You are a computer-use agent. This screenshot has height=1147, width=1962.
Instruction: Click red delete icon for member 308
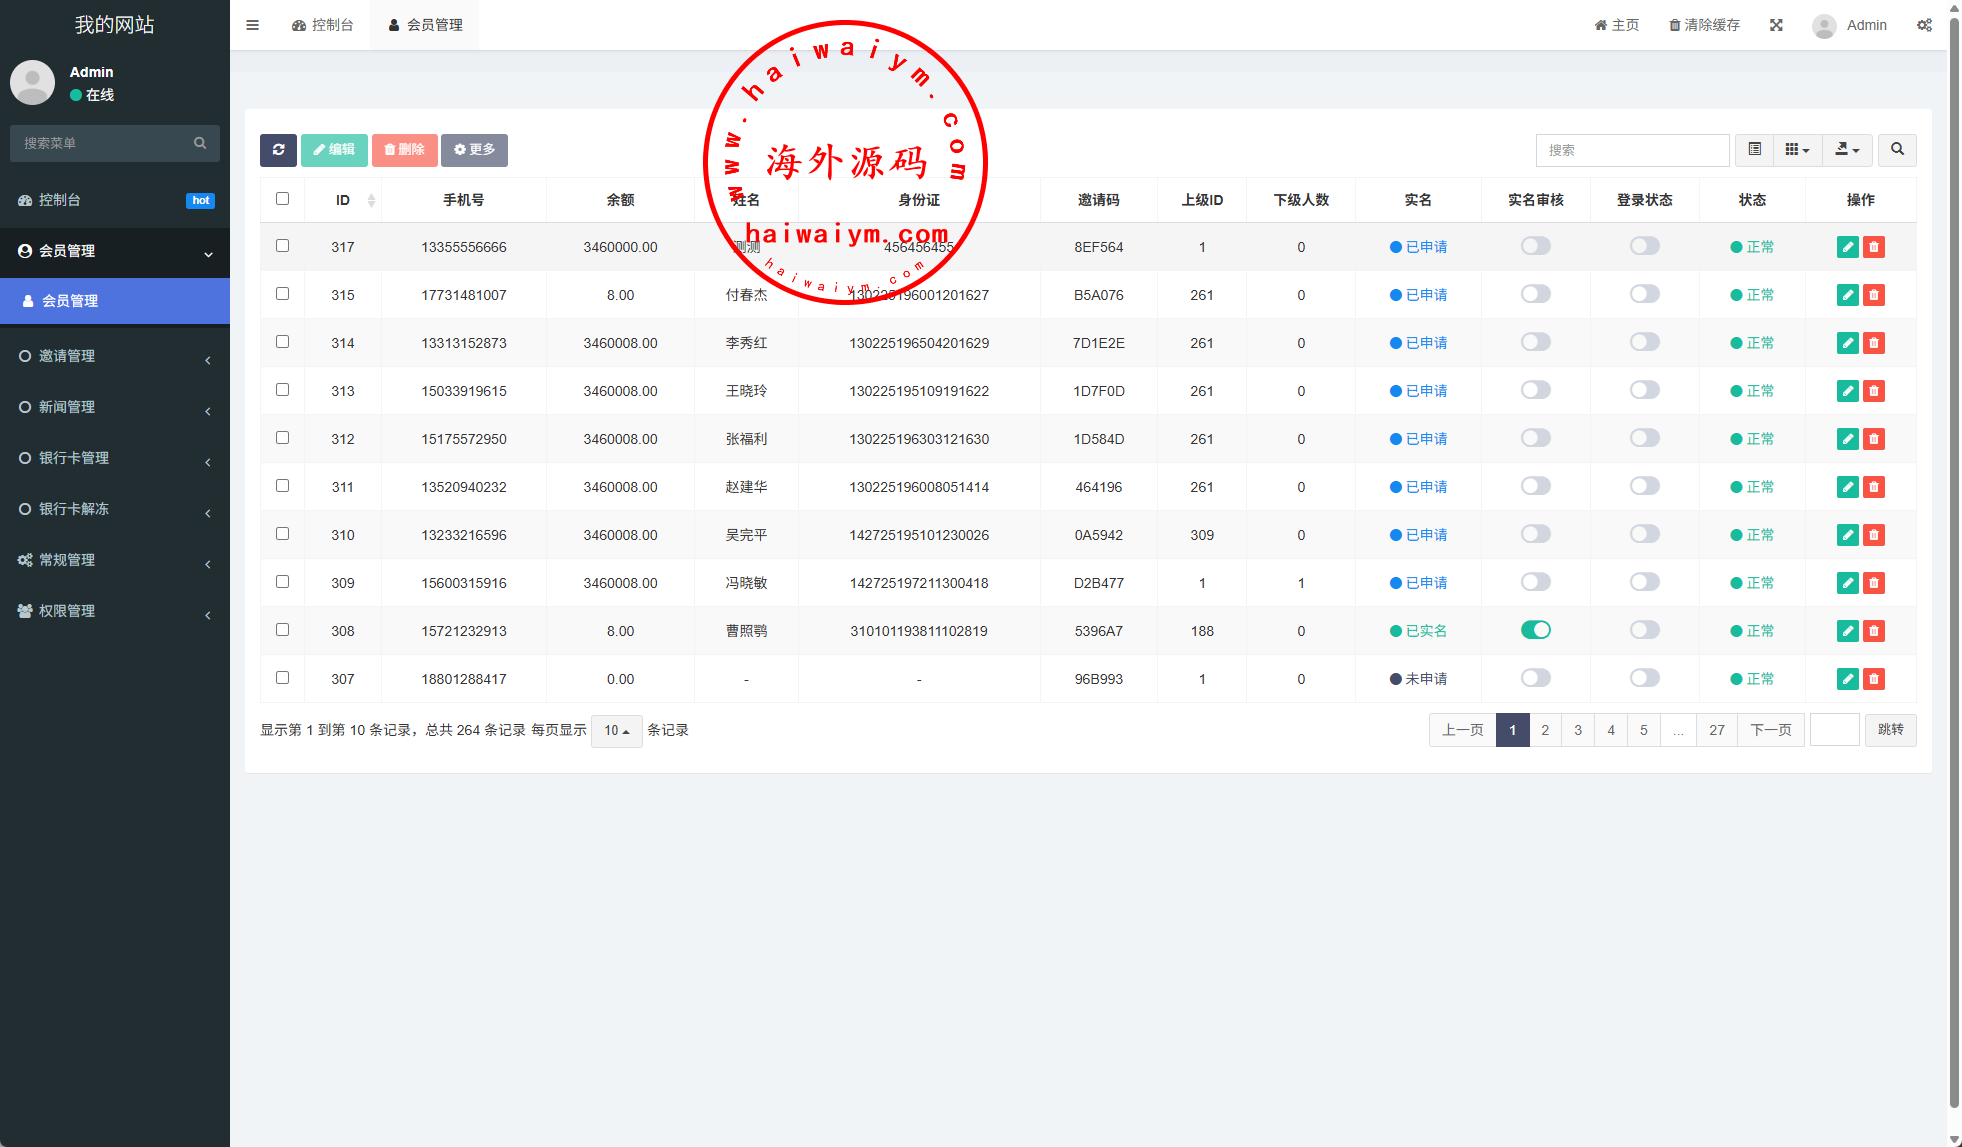coord(1874,631)
